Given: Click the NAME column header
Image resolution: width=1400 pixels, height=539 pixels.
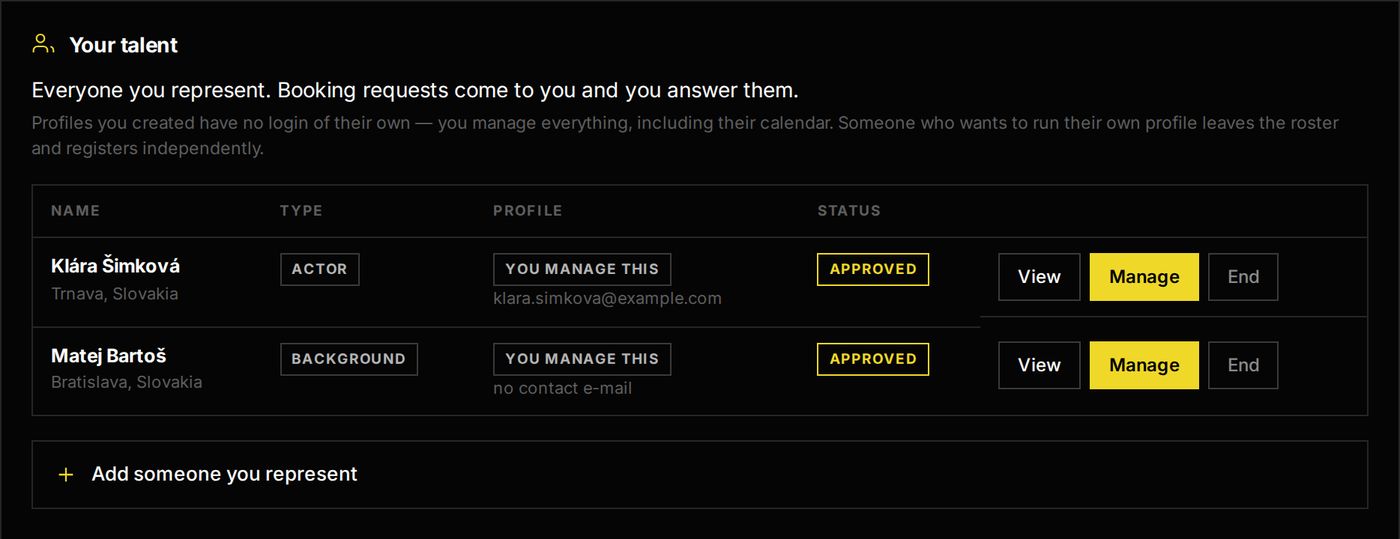Looking at the screenshot, I should [76, 211].
